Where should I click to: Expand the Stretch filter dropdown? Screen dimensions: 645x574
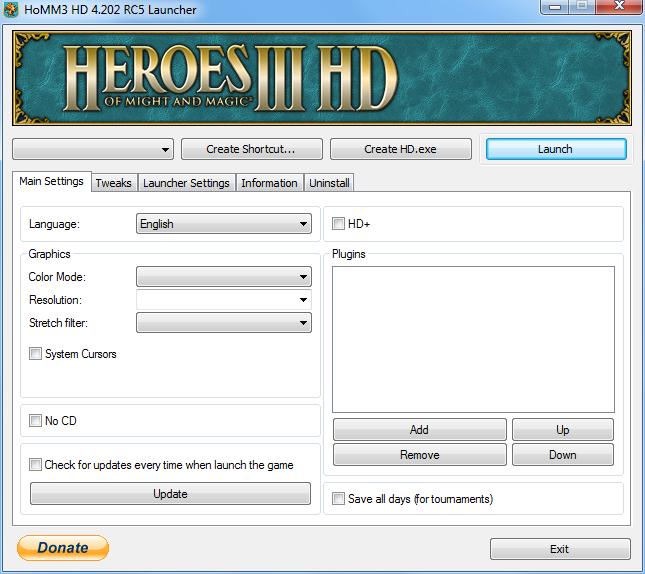[224, 323]
